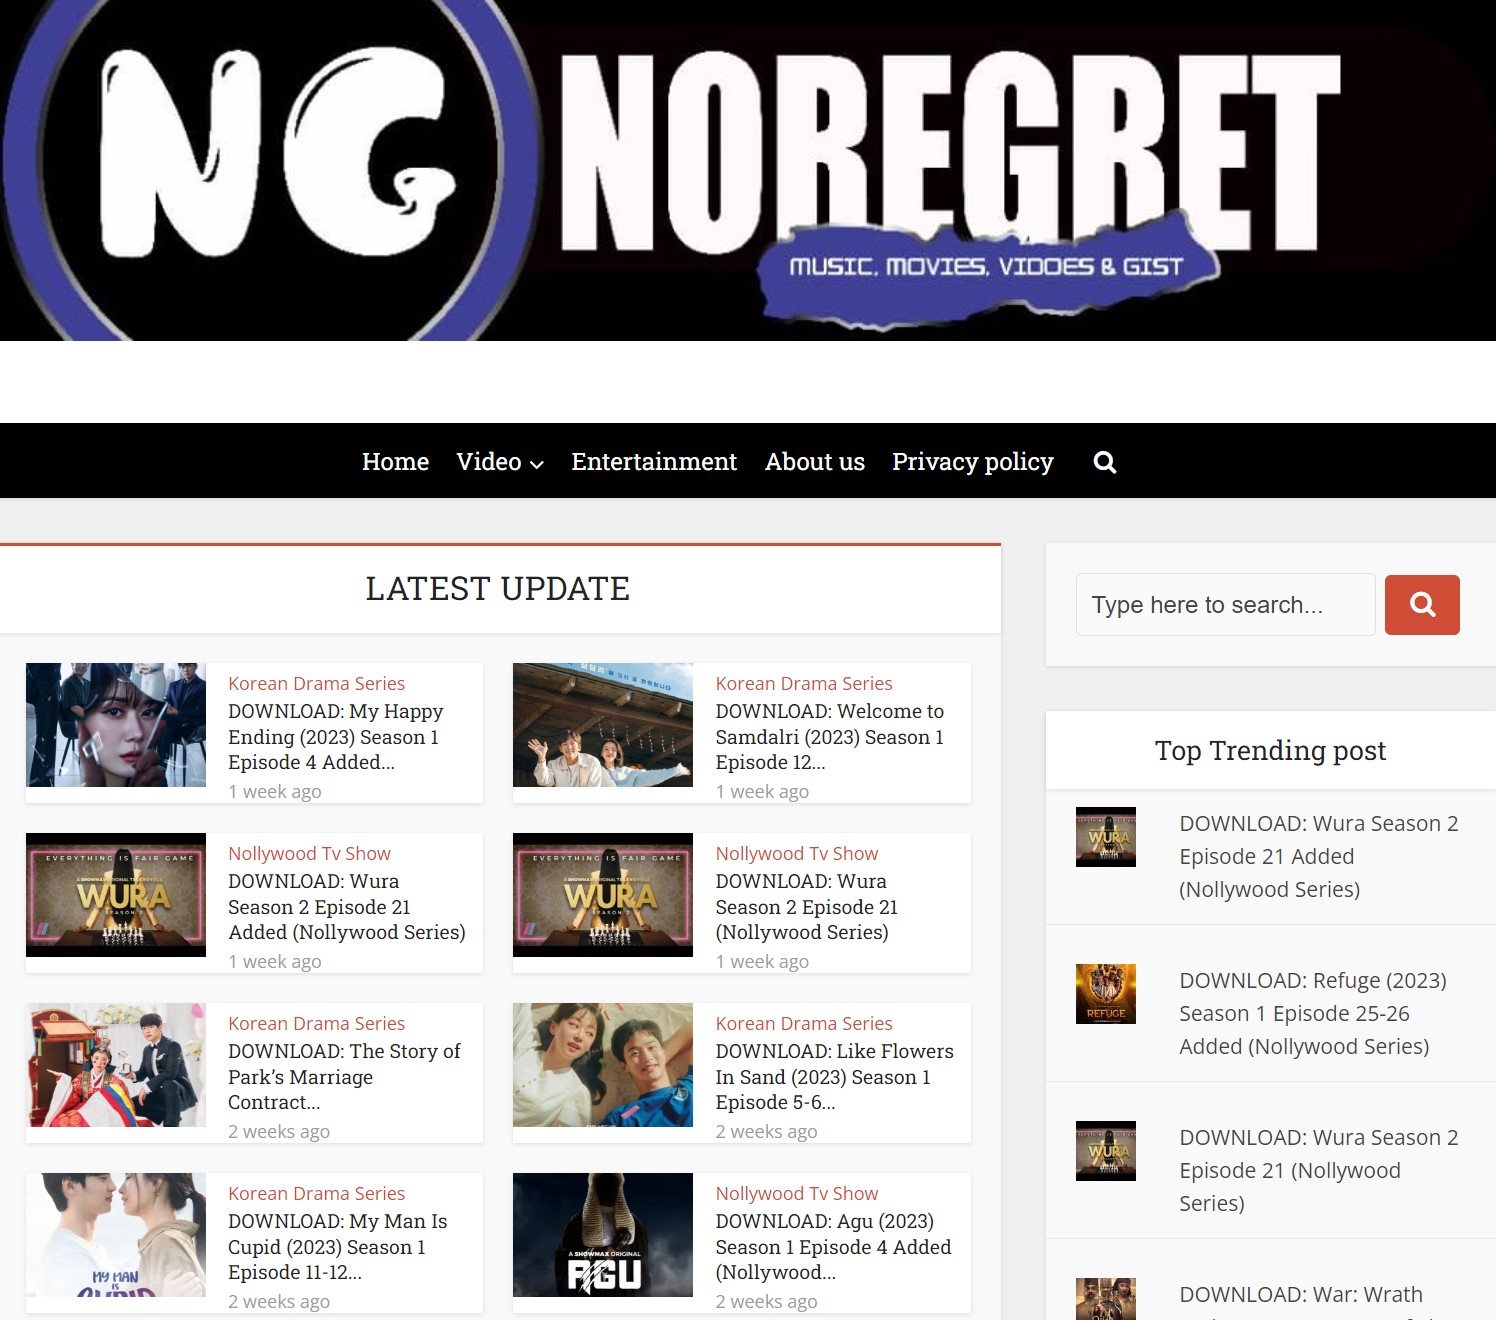This screenshot has width=1496, height=1320.
Task: Click "2 weeks ago" under the Agu post
Action: [x=766, y=1301]
